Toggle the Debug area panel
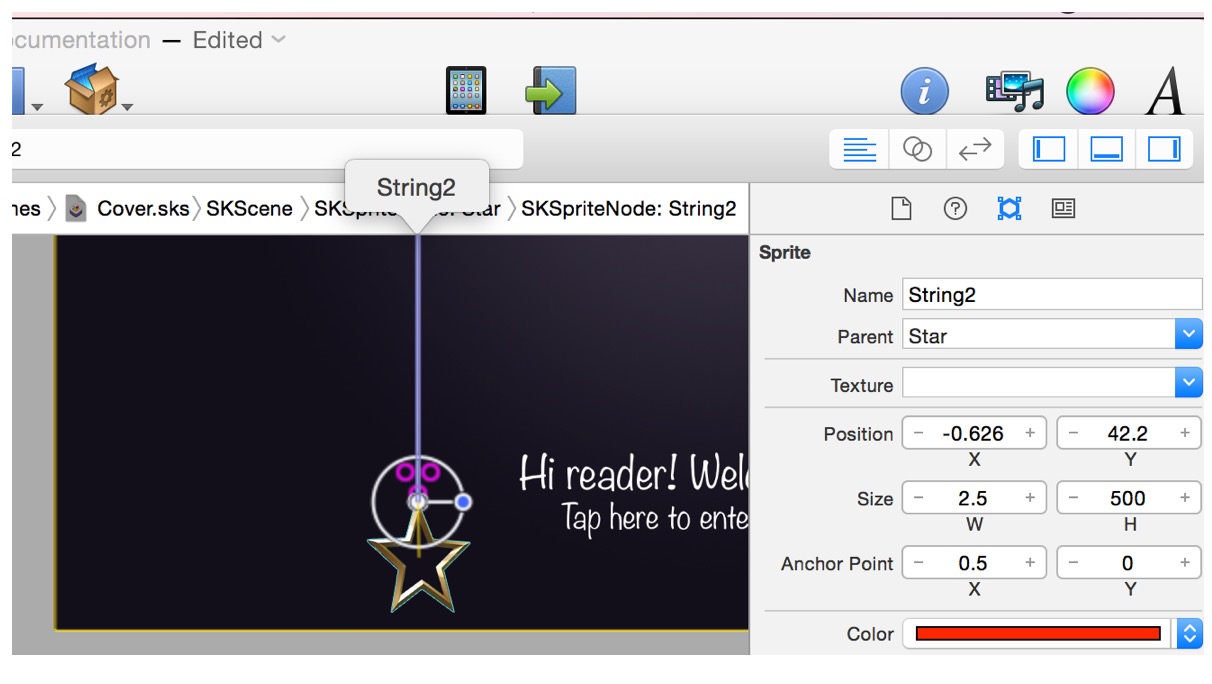 pos(1106,150)
